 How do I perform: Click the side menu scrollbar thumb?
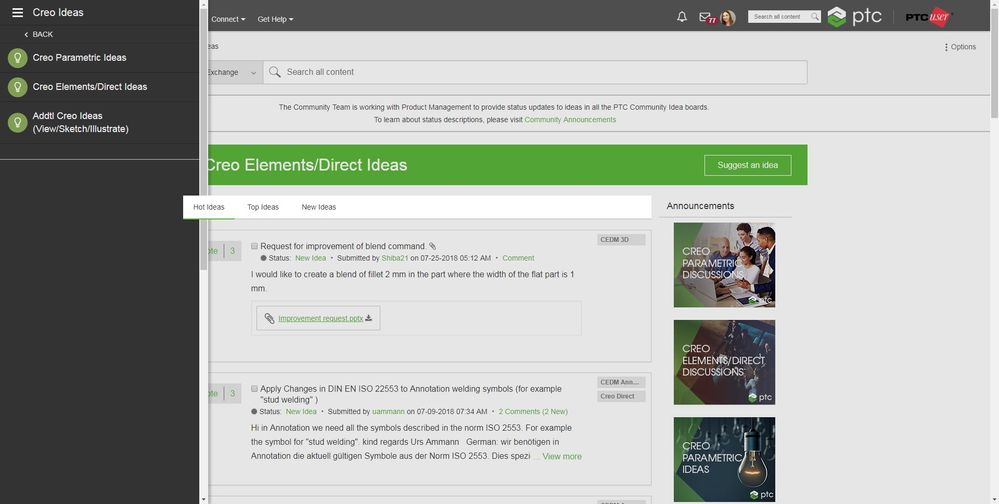tap(204, 139)
